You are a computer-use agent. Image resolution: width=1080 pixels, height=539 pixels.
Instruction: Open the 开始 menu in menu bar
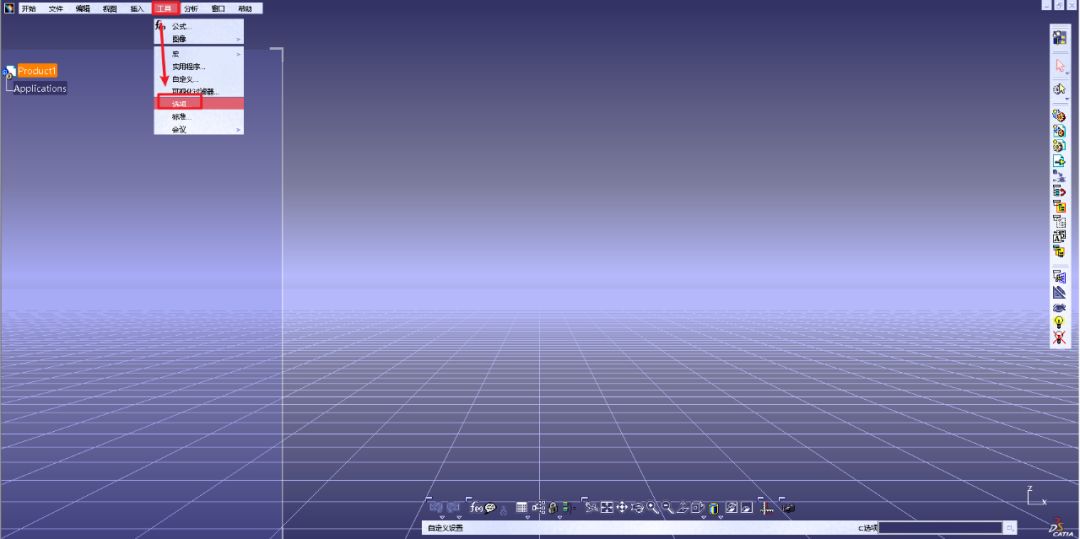[28, 8]
